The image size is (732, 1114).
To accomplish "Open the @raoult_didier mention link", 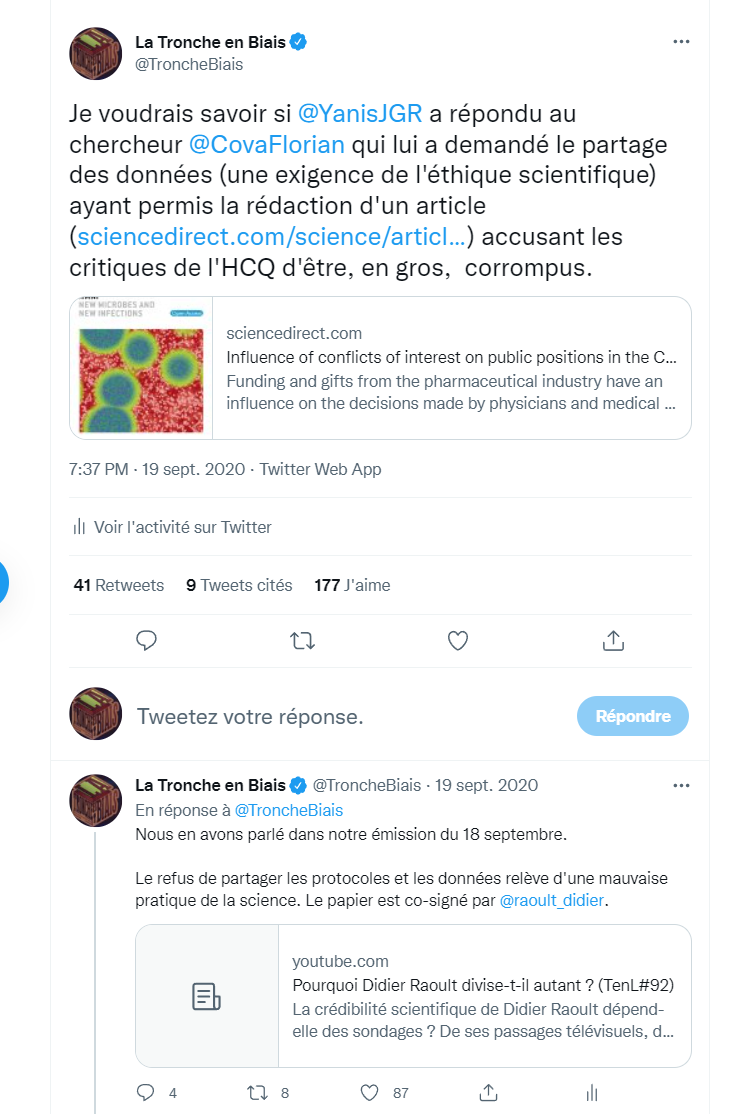I will [553, 900].
